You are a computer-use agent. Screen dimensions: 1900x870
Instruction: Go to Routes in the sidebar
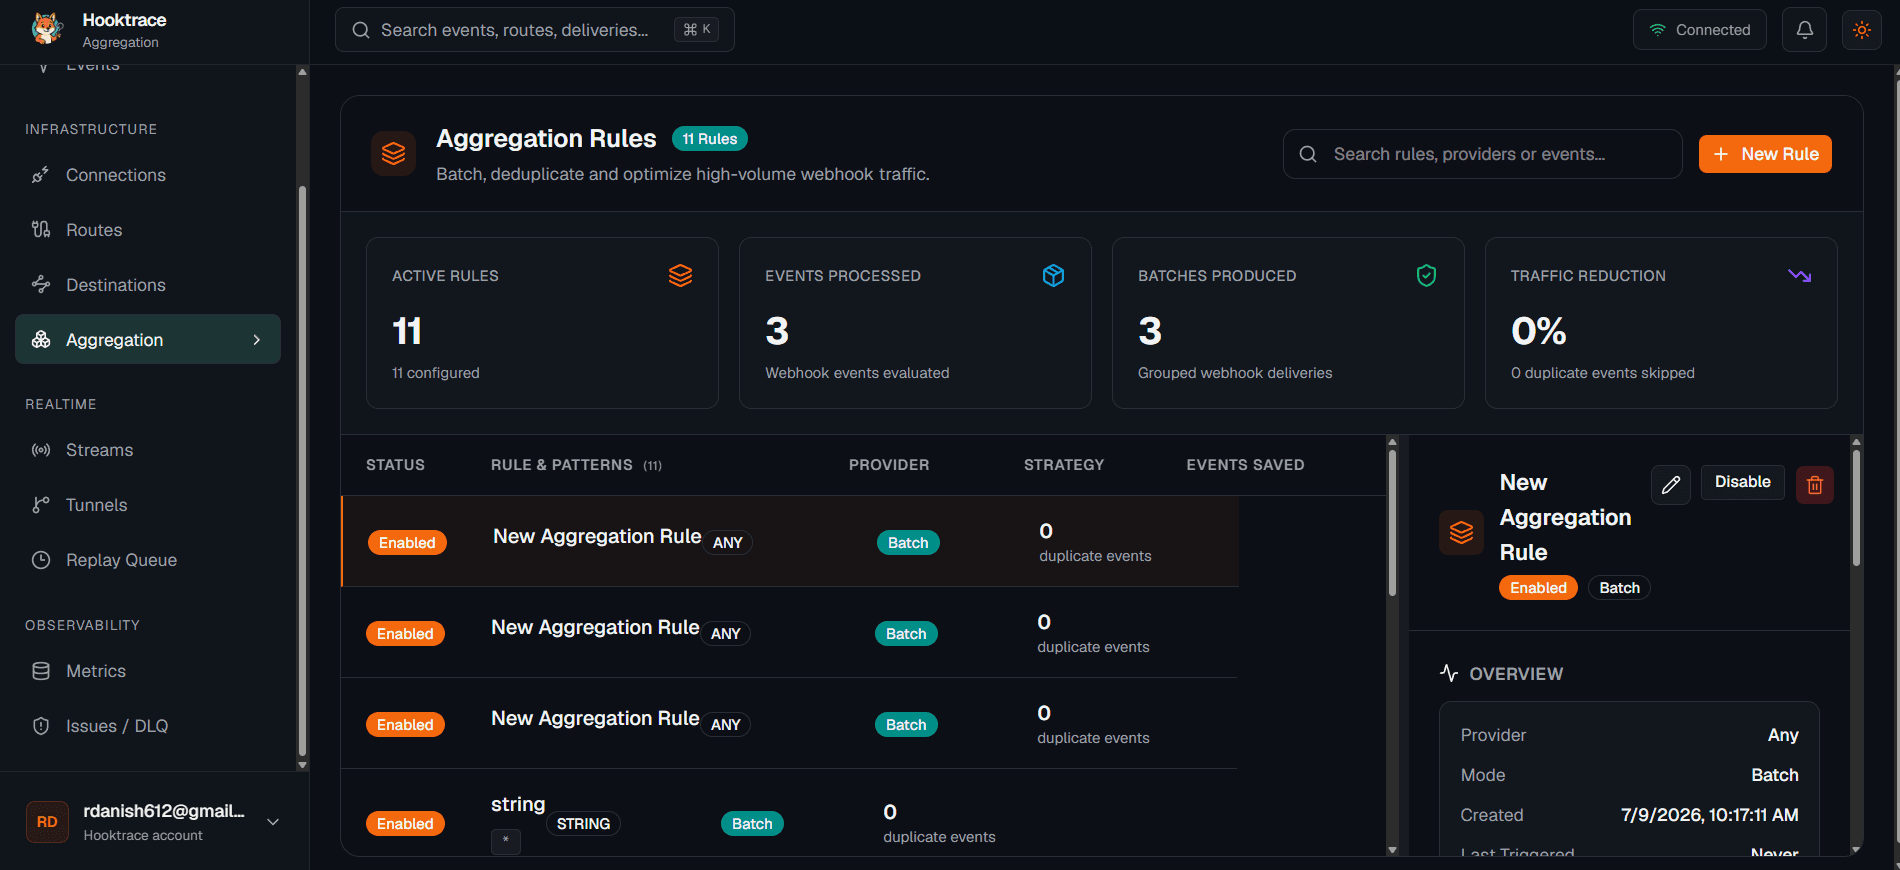point(148,230)
